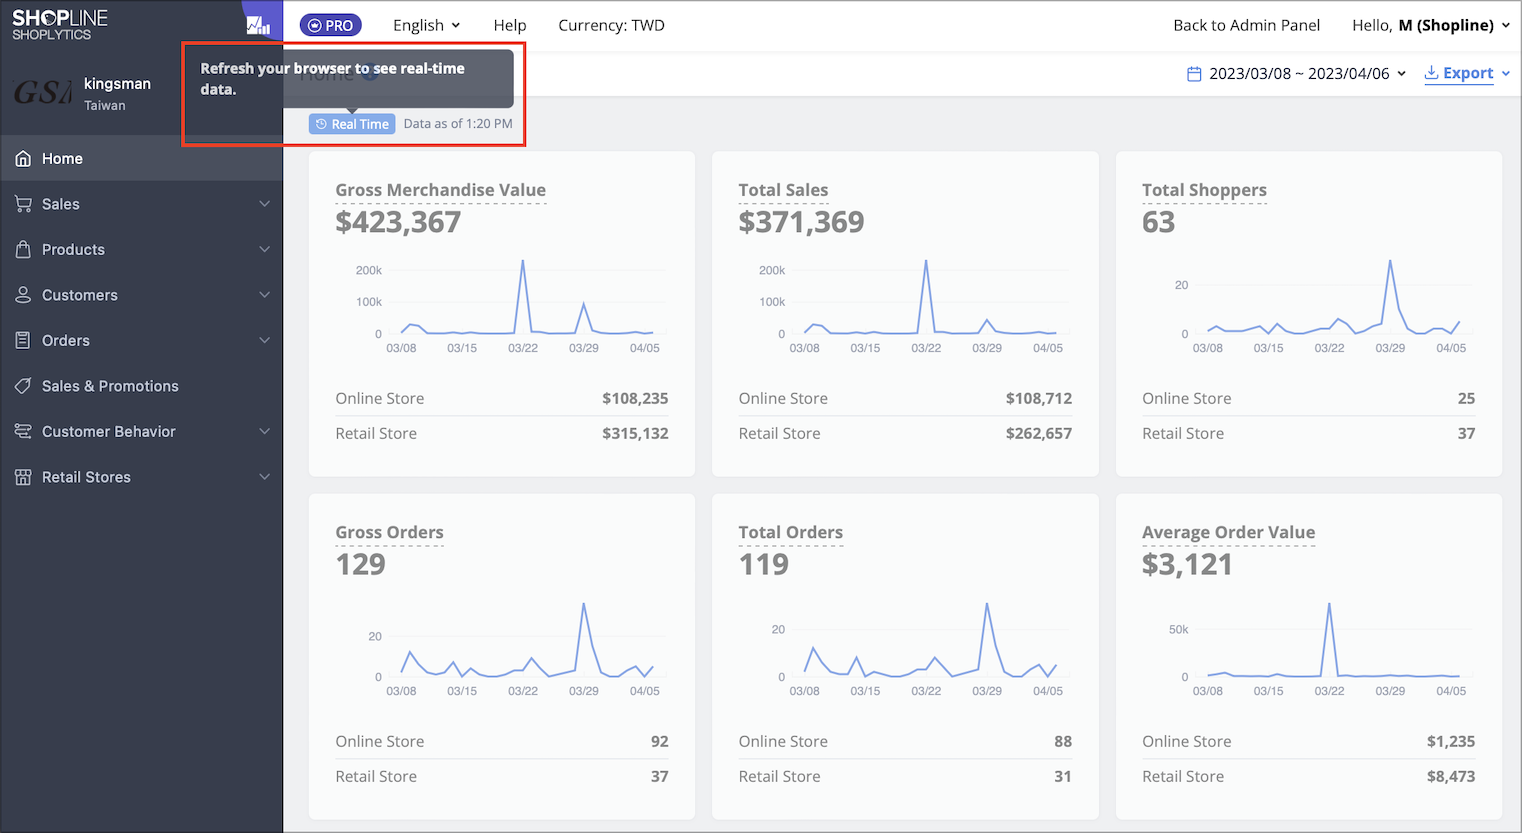Image resolution: width=1522 pixels, height=833 pixels.
Task: Open Retail Stores in the sidebar
Action: [x=142, y=477]
